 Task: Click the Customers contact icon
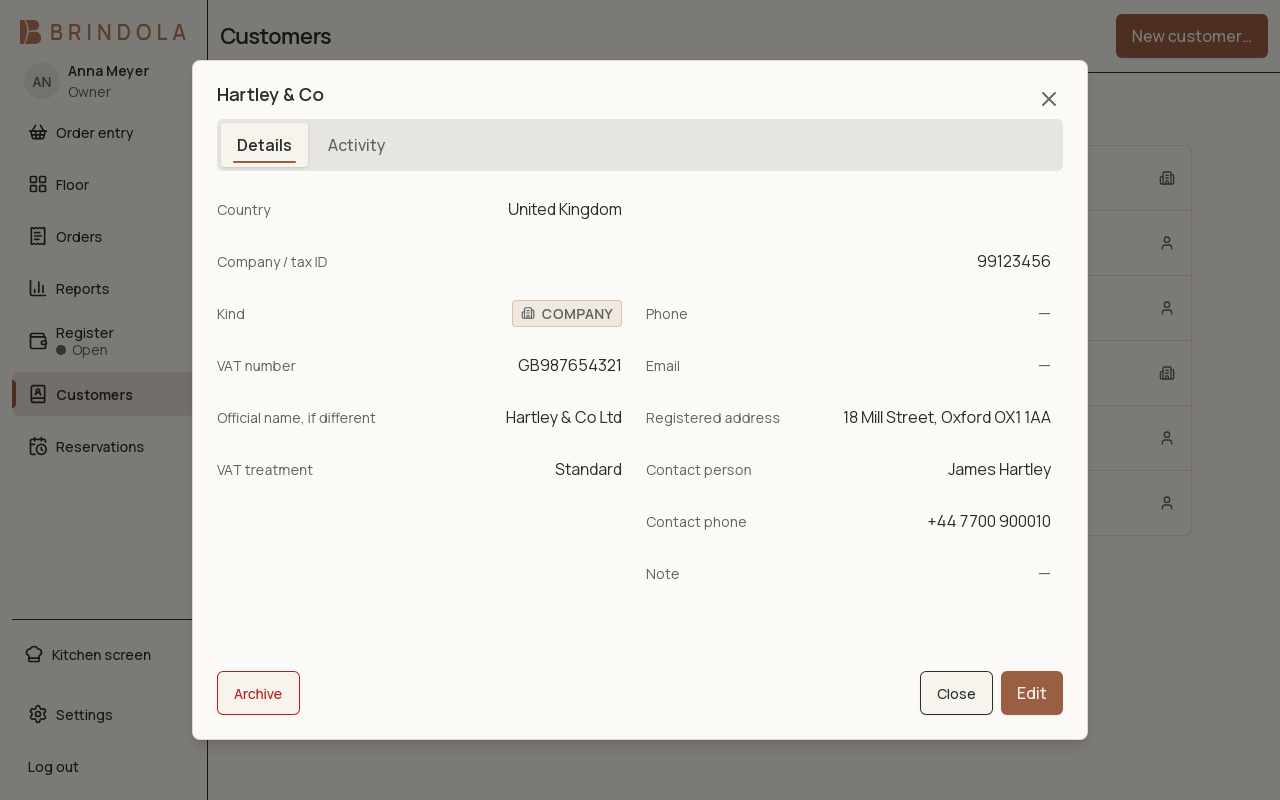point(38,394)
